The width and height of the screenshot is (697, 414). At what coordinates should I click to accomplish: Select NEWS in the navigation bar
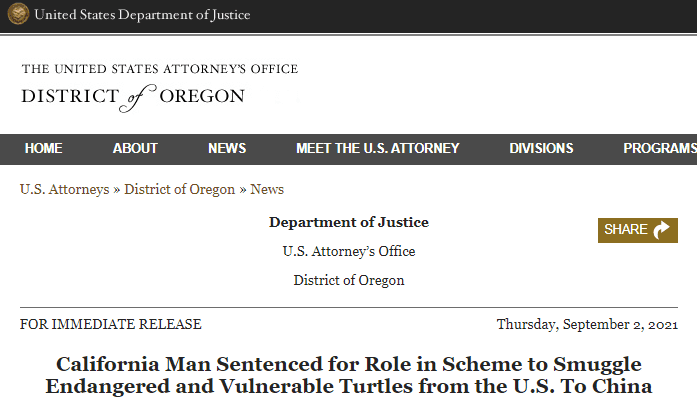(x=227, y=149)
